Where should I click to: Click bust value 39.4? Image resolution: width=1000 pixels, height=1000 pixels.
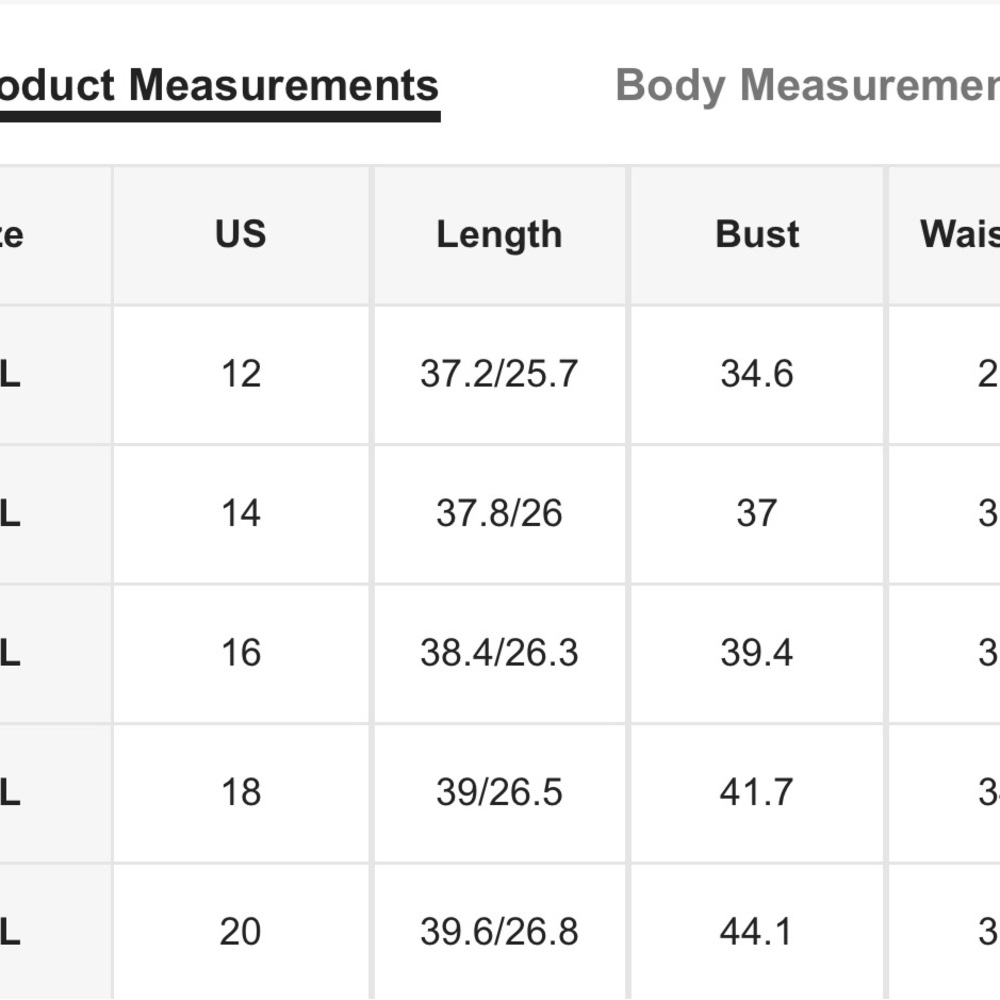coord(757,653)
